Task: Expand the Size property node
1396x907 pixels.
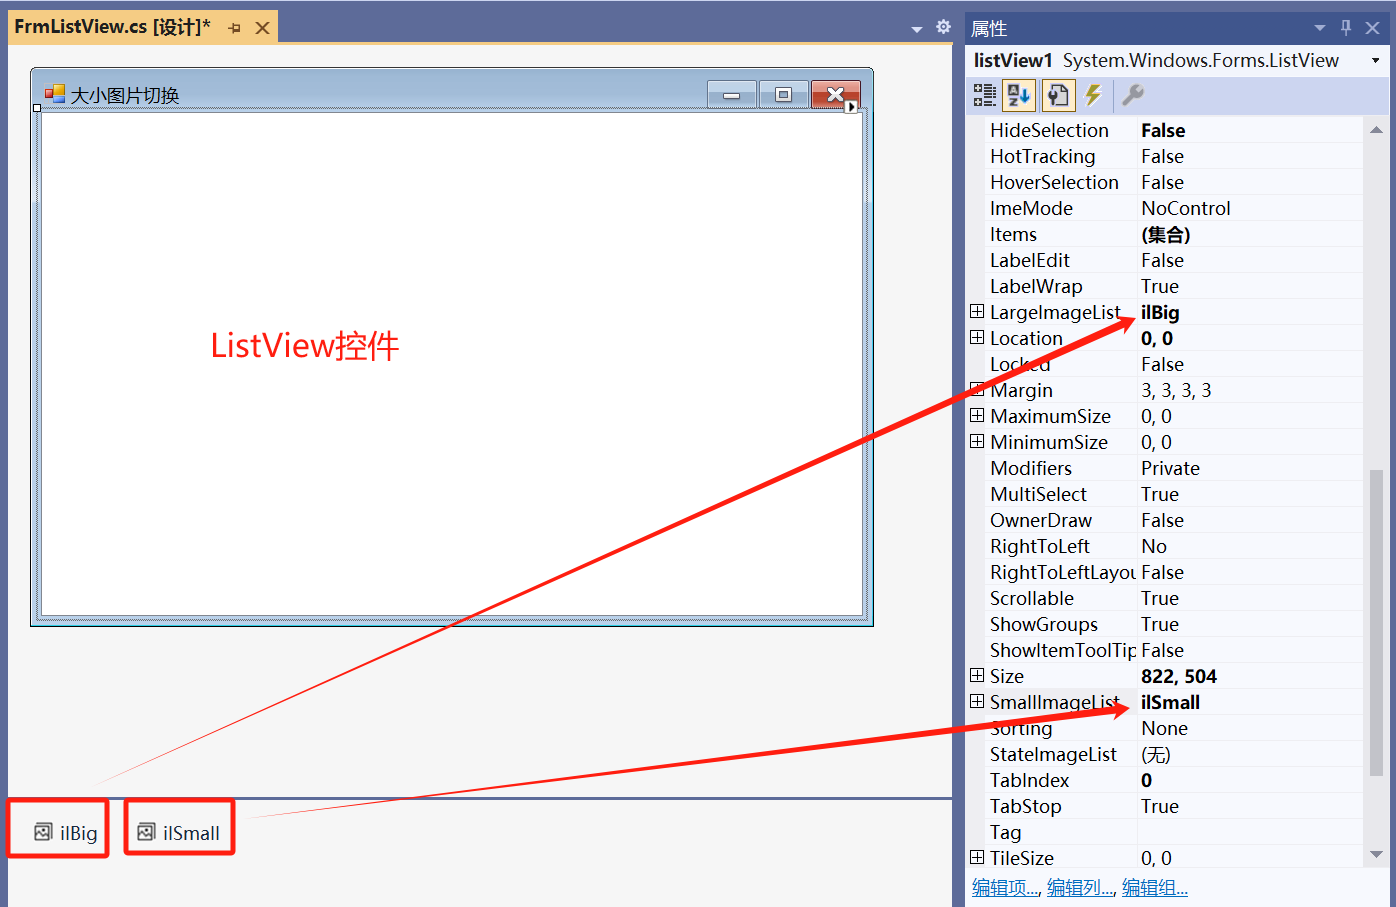Action: pyautogui.click(x=977, y=676)
